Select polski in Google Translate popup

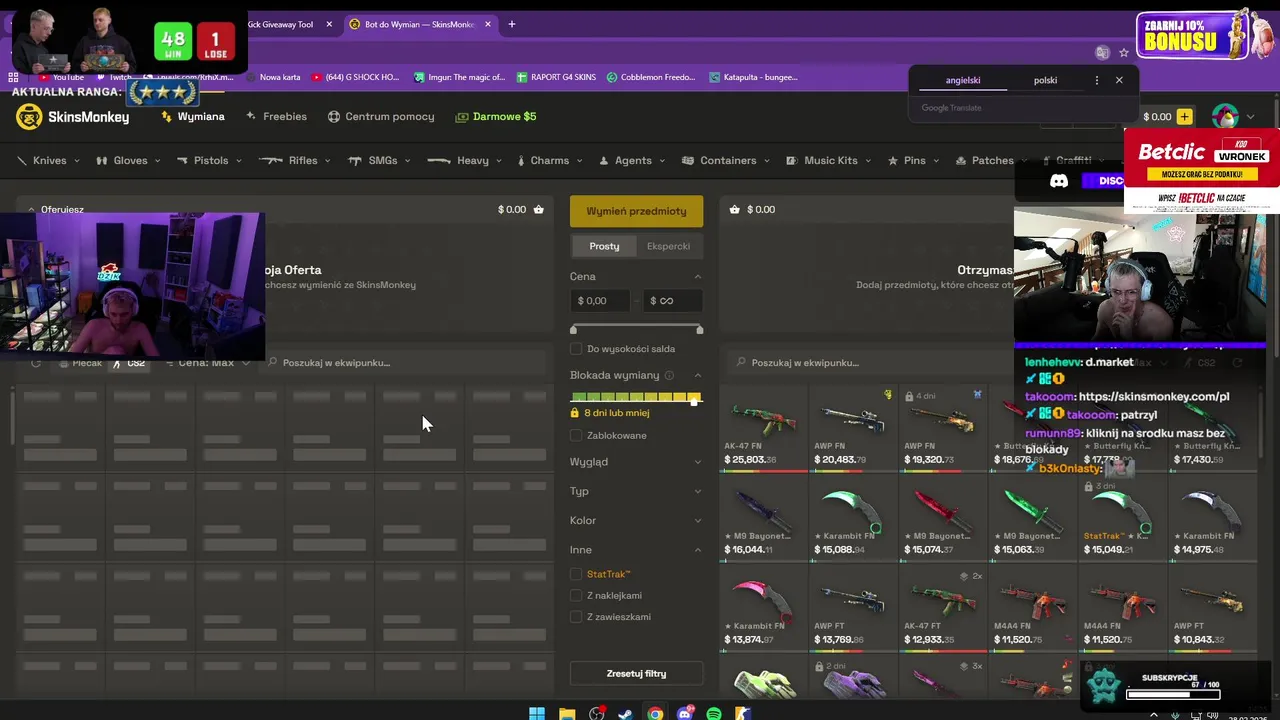click(x=1045, y=80)
